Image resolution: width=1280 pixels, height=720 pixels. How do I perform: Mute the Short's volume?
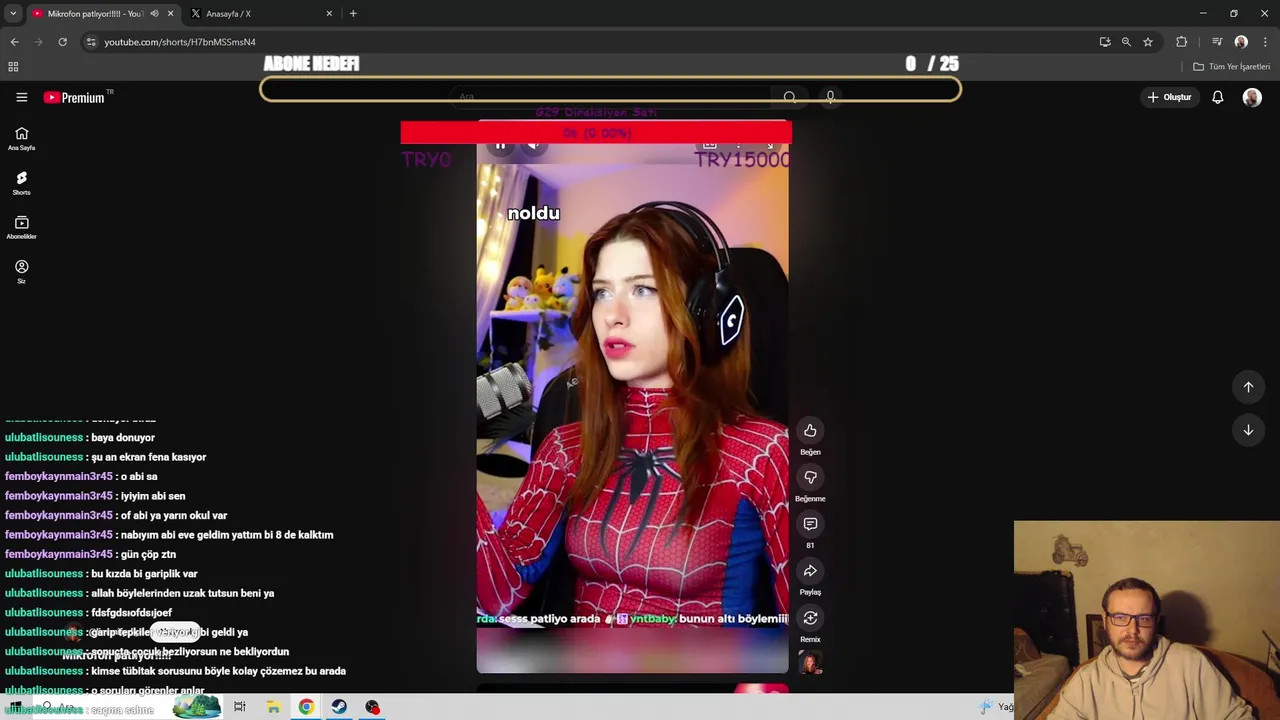click(x=534, y=145)
